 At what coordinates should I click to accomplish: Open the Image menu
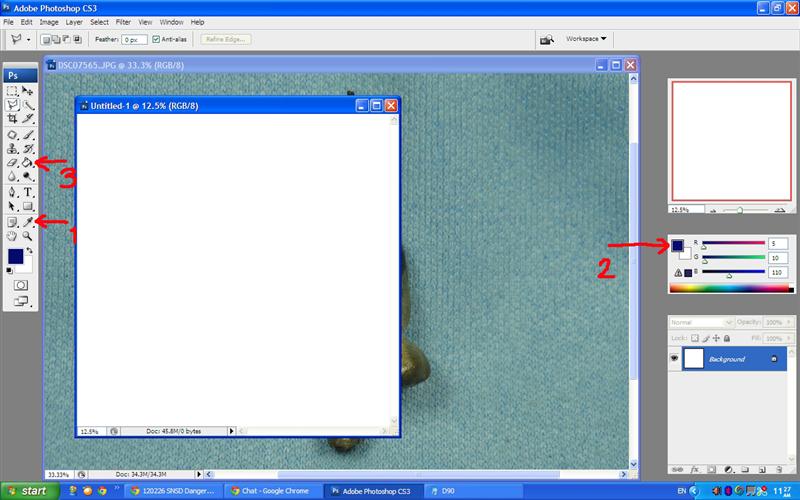point(47,21)
